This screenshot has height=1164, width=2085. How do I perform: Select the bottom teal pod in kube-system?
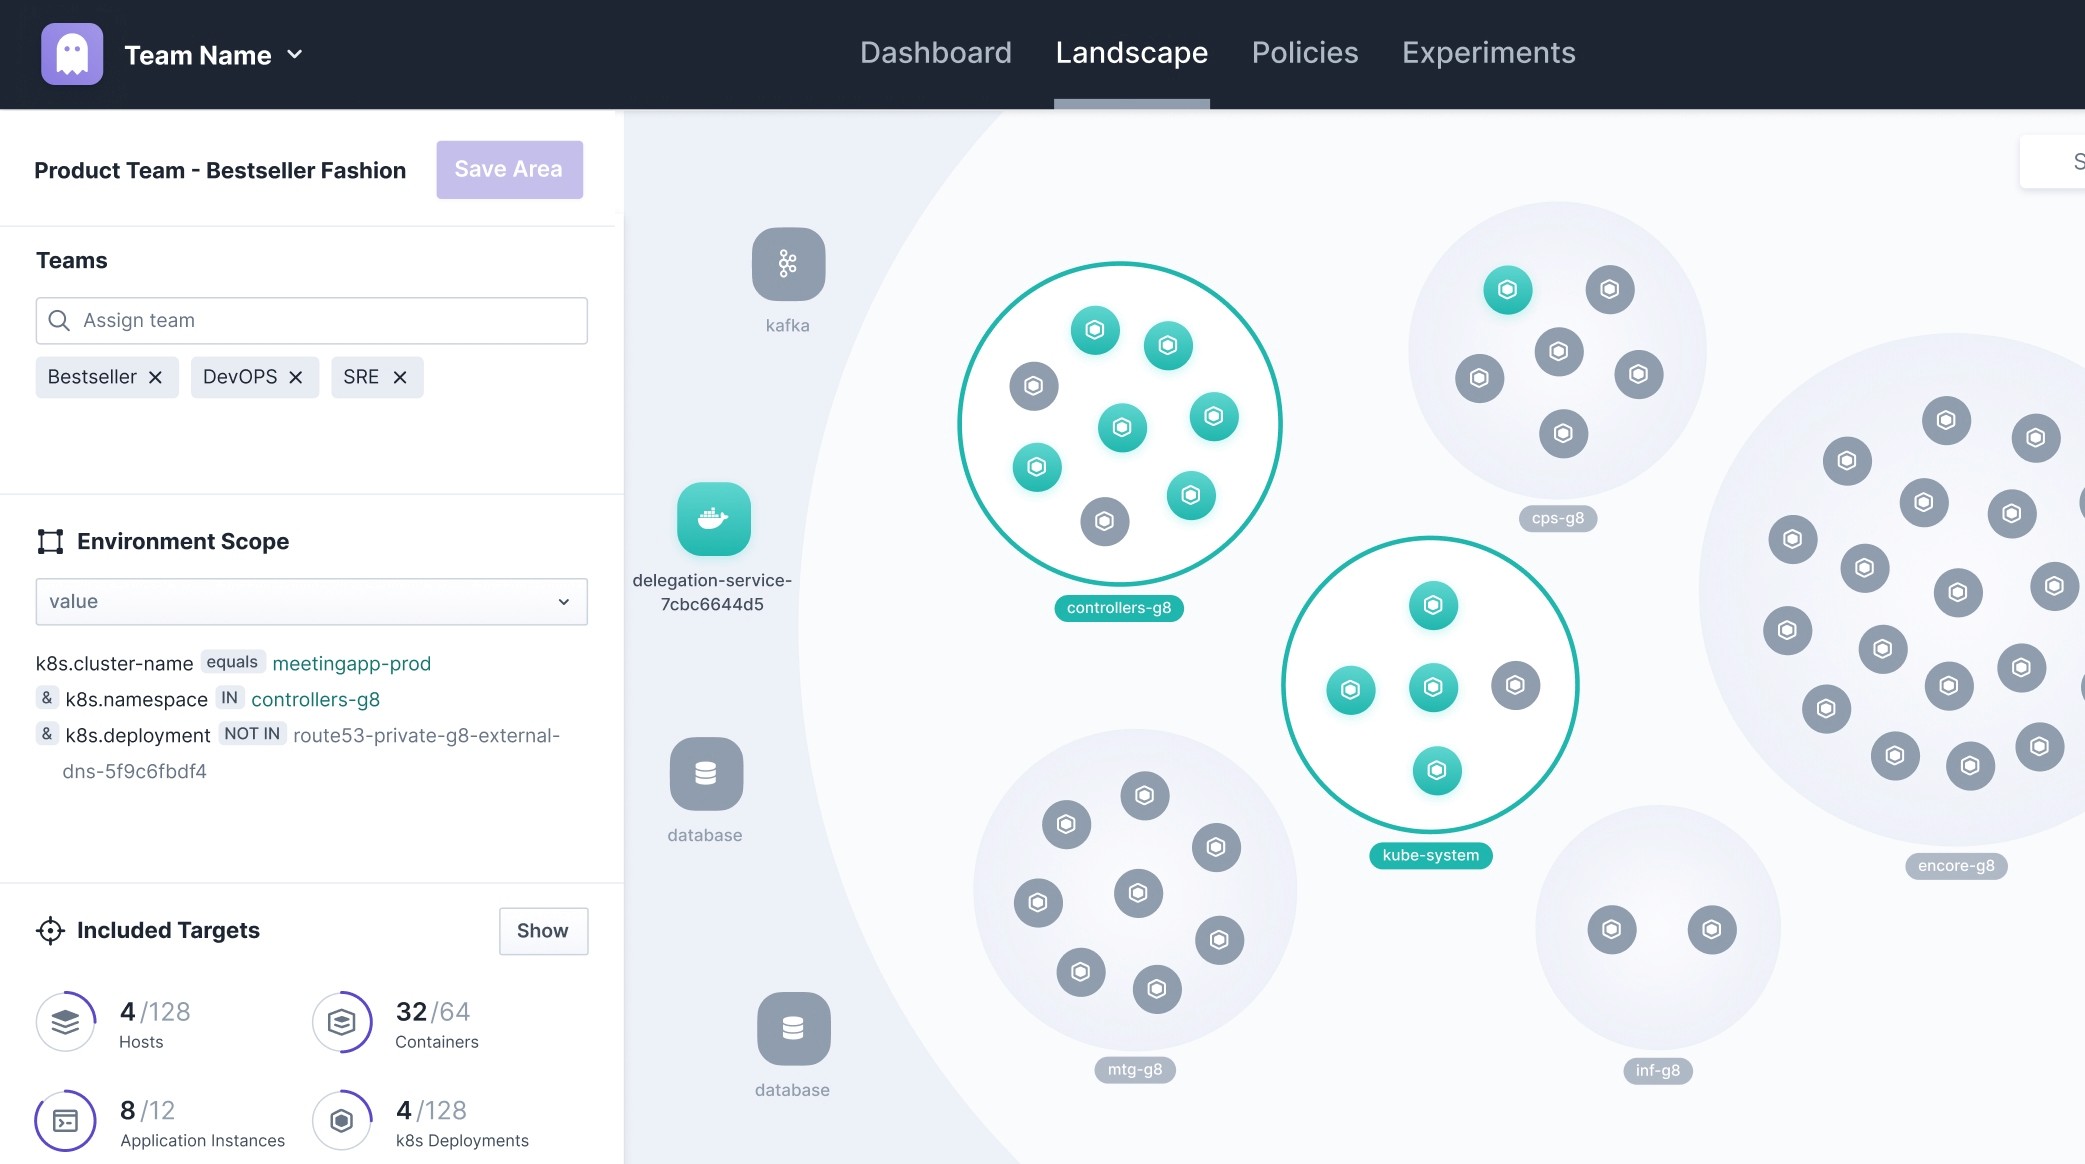coord(1437,770)
